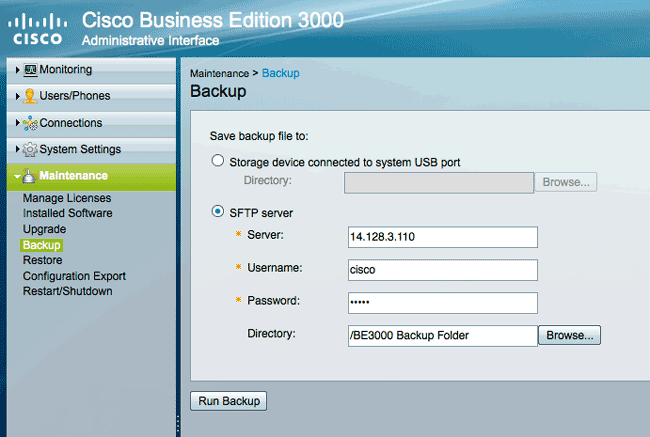
Task: Expand the Monitoring section arrow
Action: 17,70
